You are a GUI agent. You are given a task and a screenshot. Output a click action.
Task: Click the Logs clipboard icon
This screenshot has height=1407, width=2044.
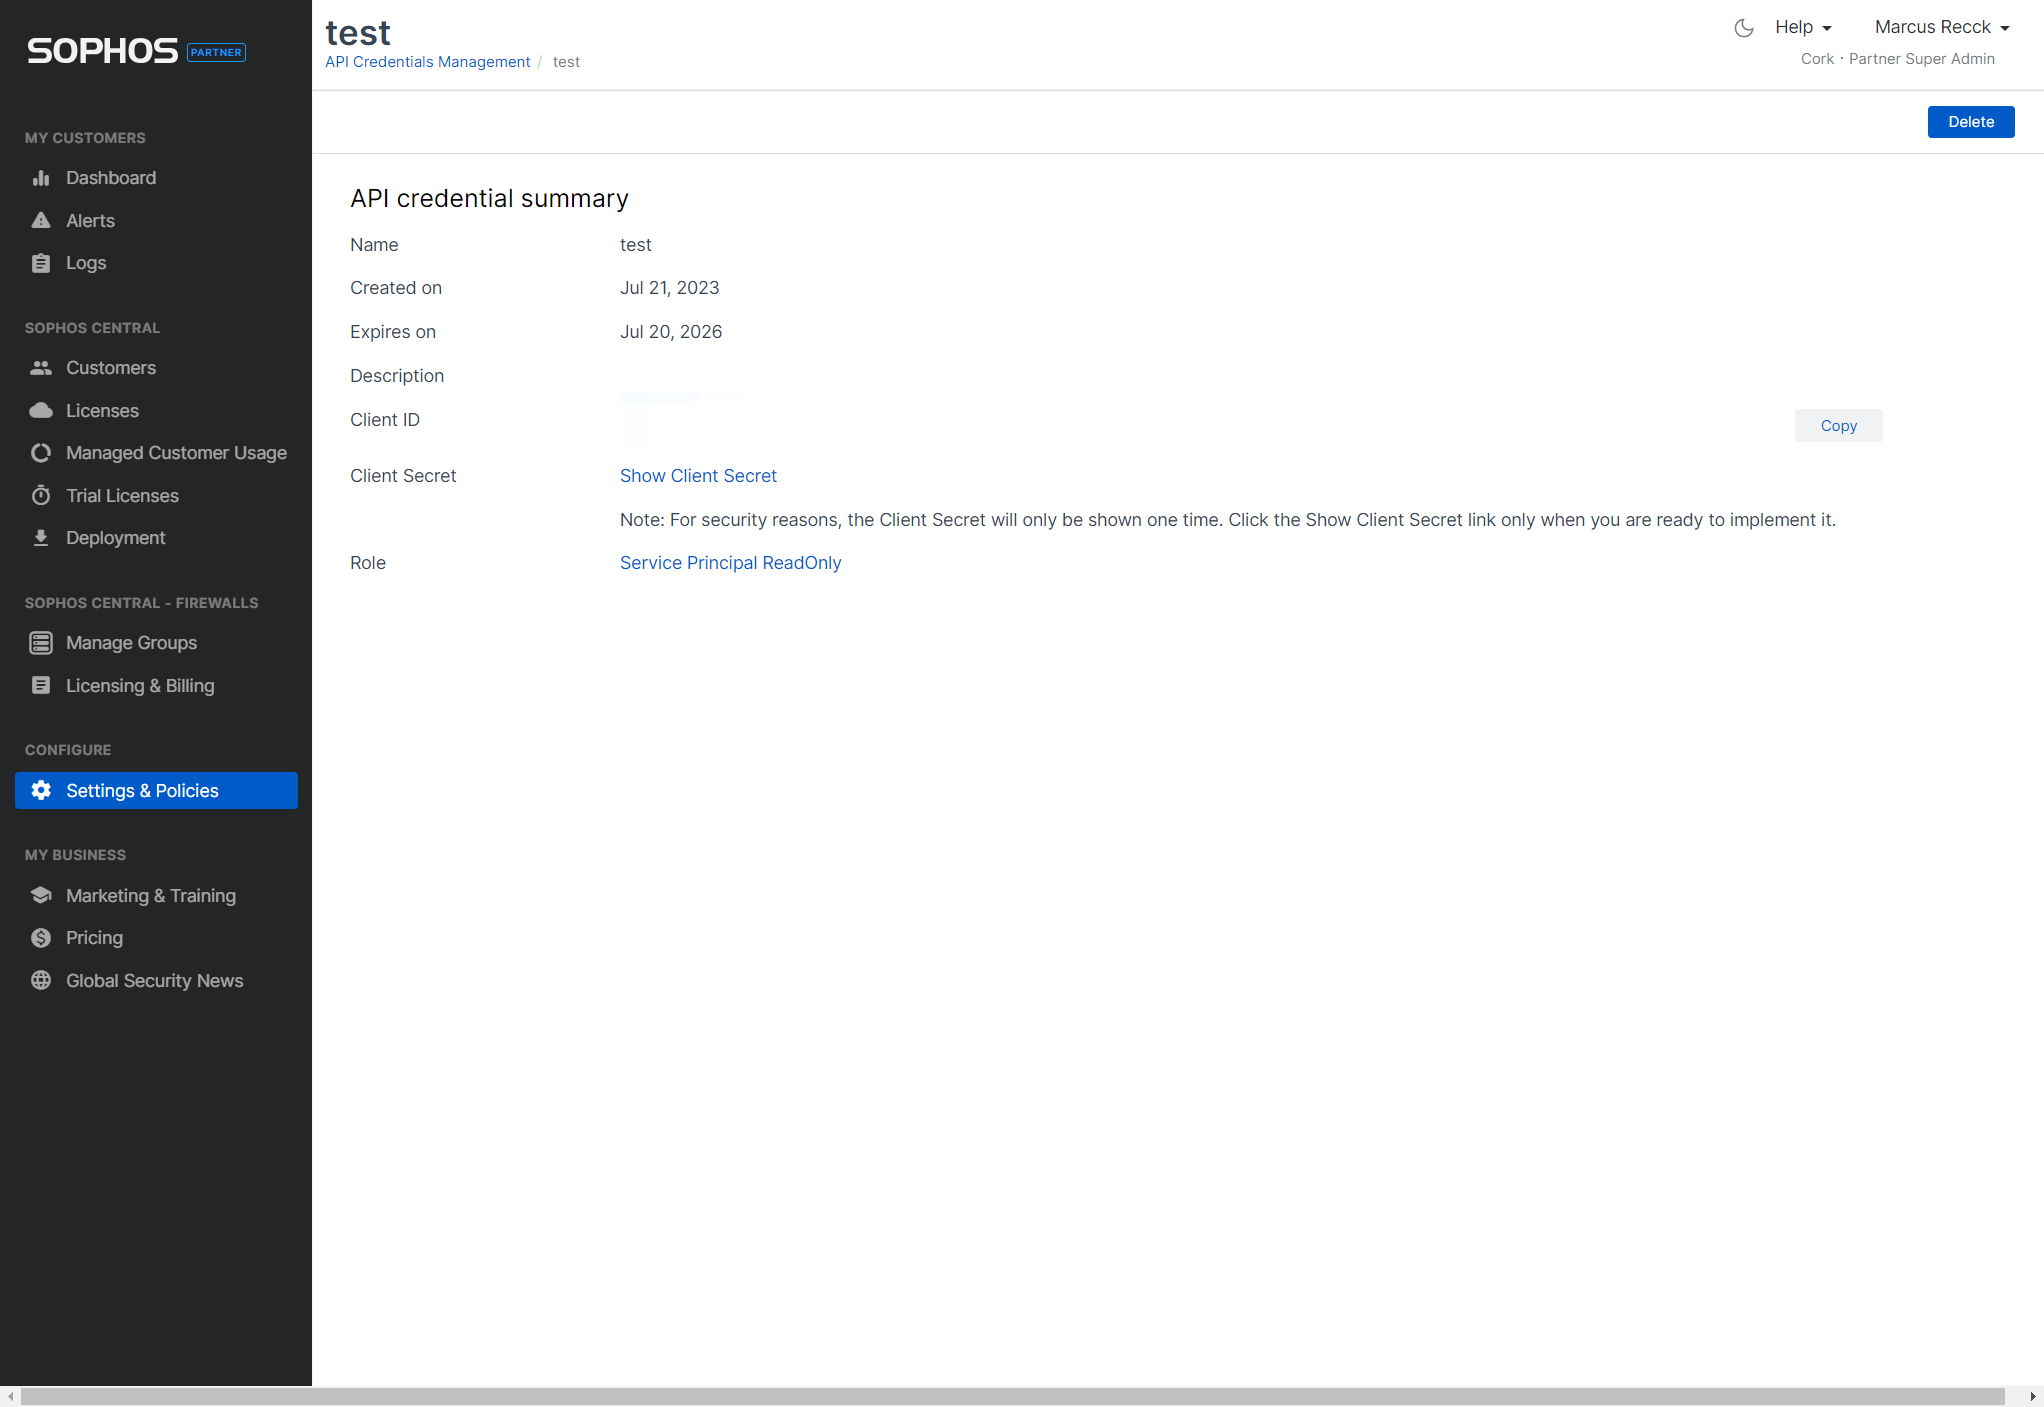(41, 263)
